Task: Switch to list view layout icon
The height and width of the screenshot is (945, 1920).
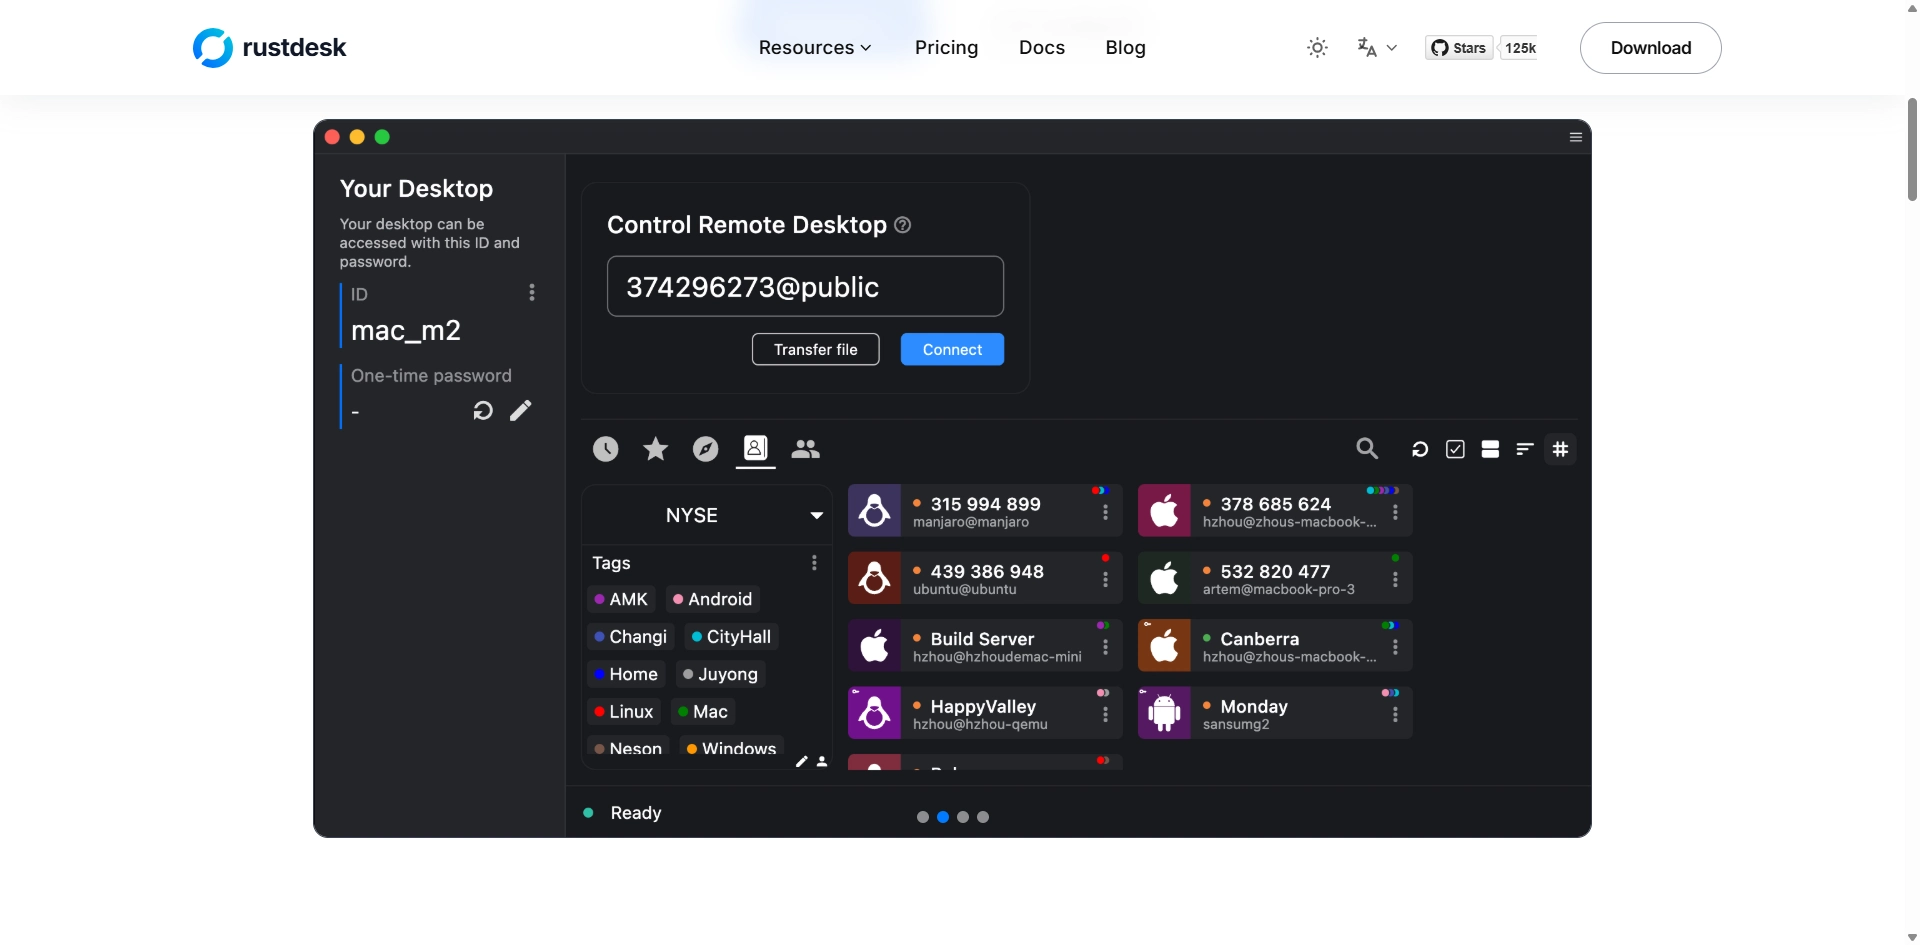Action: [x=1490, y=449]
